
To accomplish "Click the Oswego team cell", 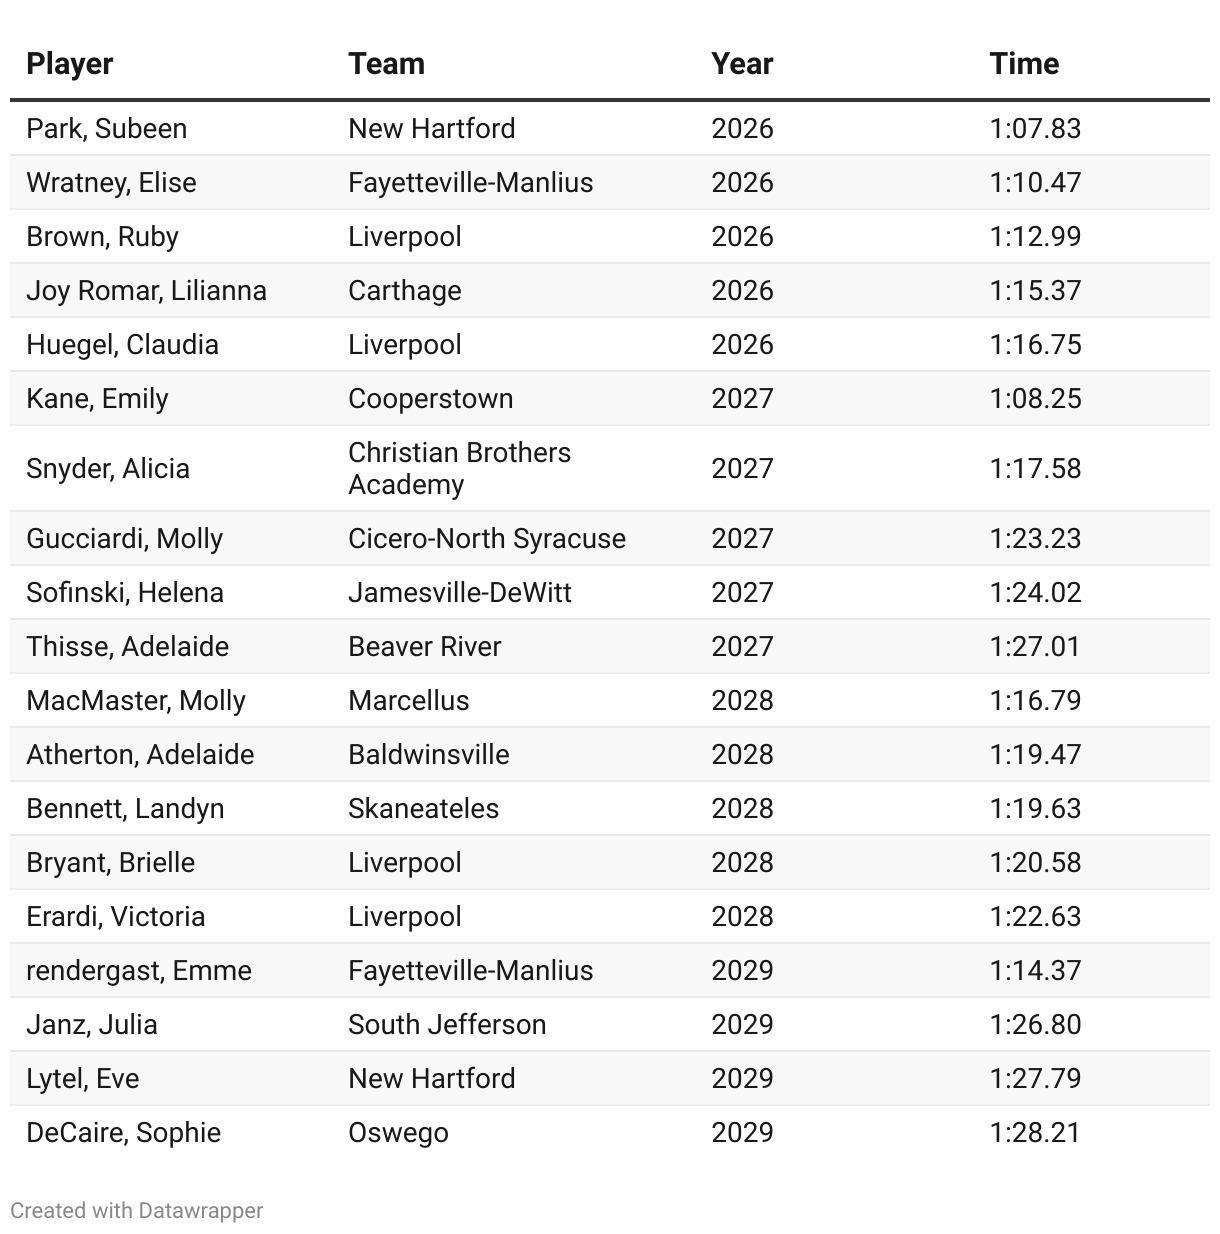I will click(x=398, y=1133).
